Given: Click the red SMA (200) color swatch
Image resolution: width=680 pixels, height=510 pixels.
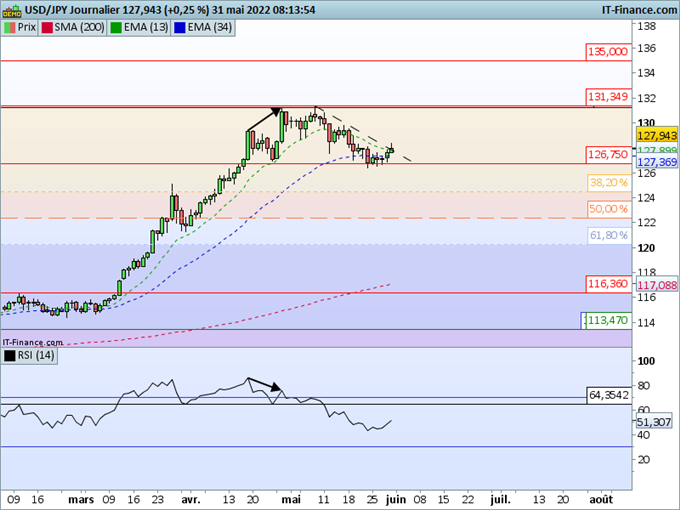Looking at the screenshot, I should 47,28.
